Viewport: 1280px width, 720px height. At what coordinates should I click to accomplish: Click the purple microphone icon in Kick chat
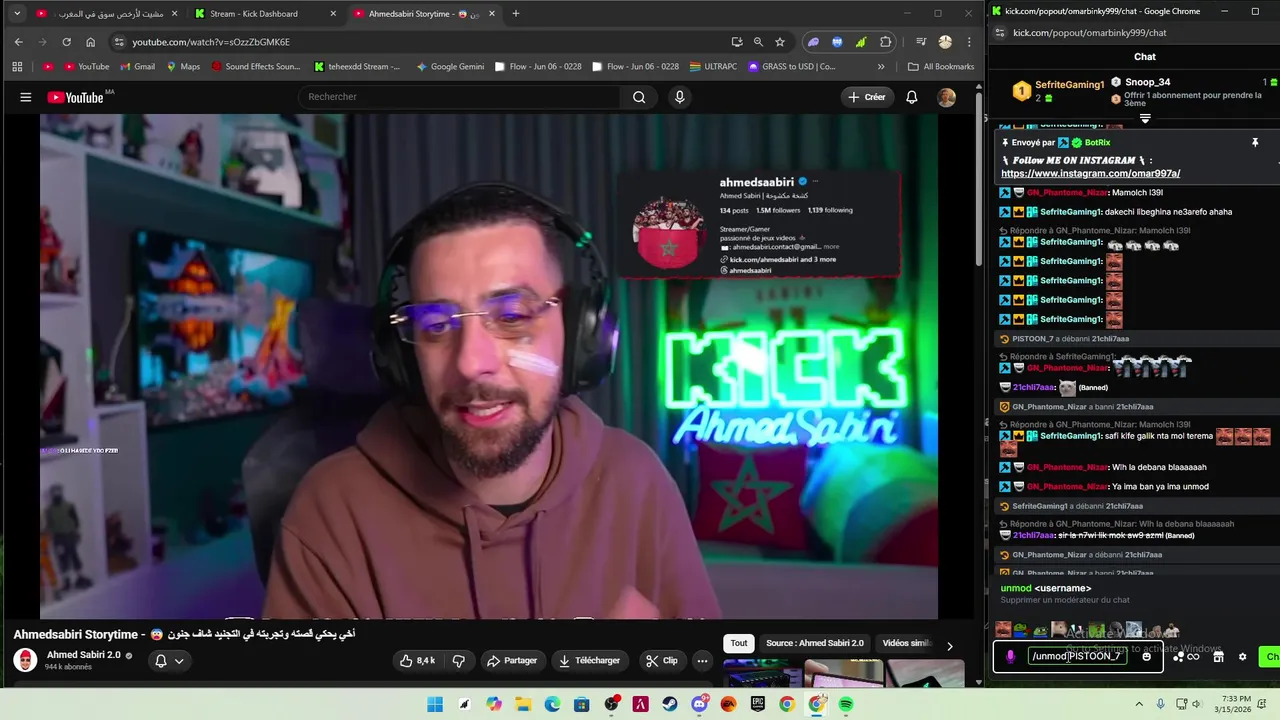1010,657
